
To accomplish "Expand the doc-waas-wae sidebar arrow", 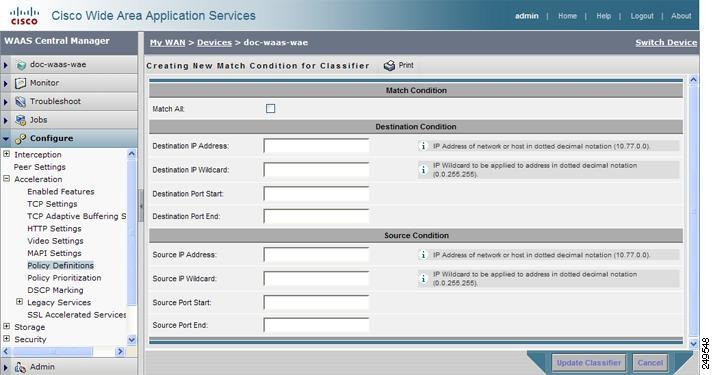I will click(6, 65).
